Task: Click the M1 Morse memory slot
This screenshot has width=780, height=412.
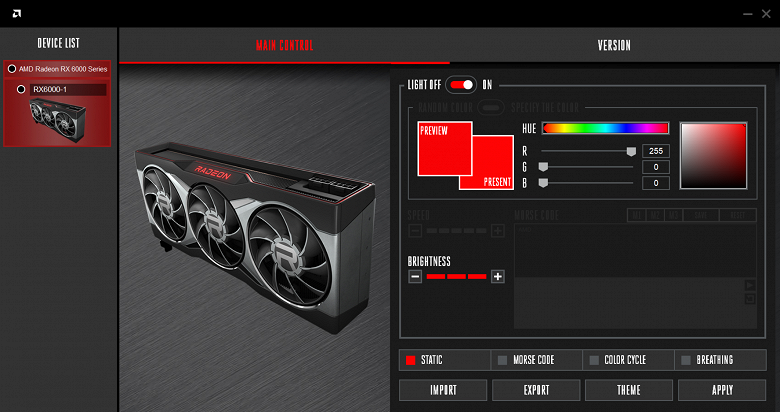Action: (x=637, y=215)
